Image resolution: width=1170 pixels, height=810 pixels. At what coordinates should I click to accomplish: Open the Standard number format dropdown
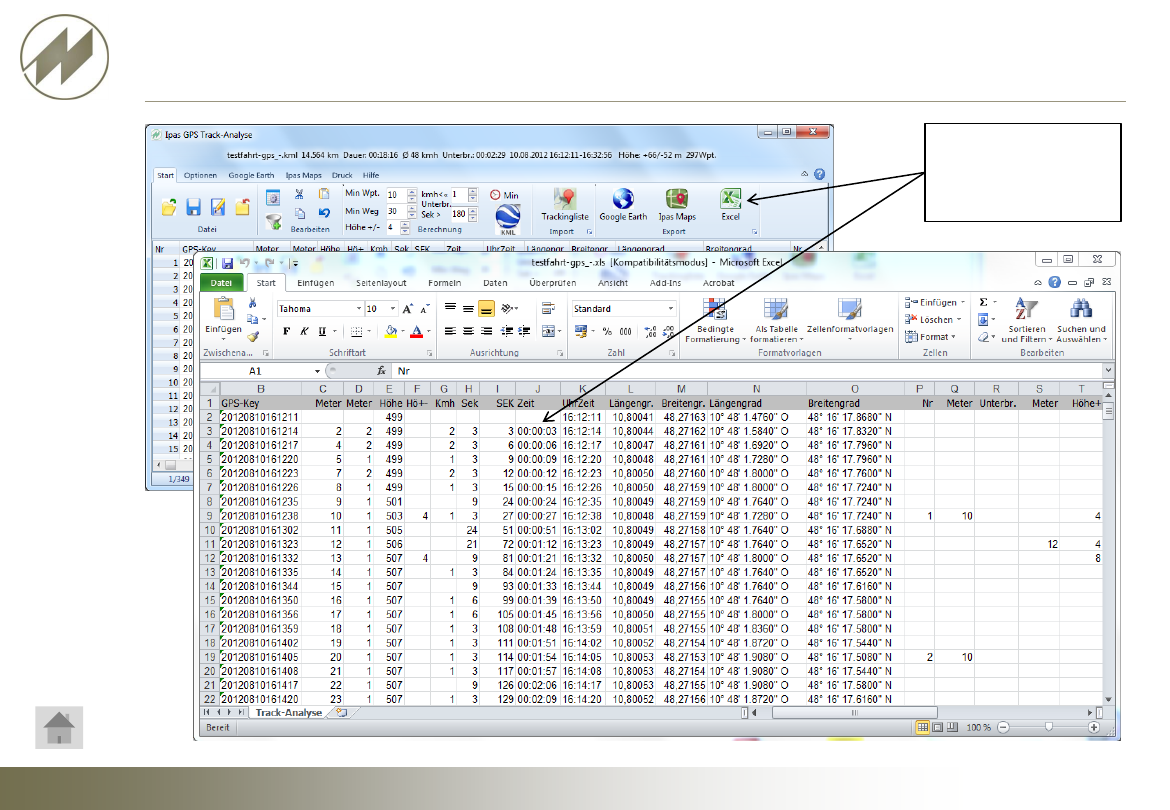click(x=670, y=309)
